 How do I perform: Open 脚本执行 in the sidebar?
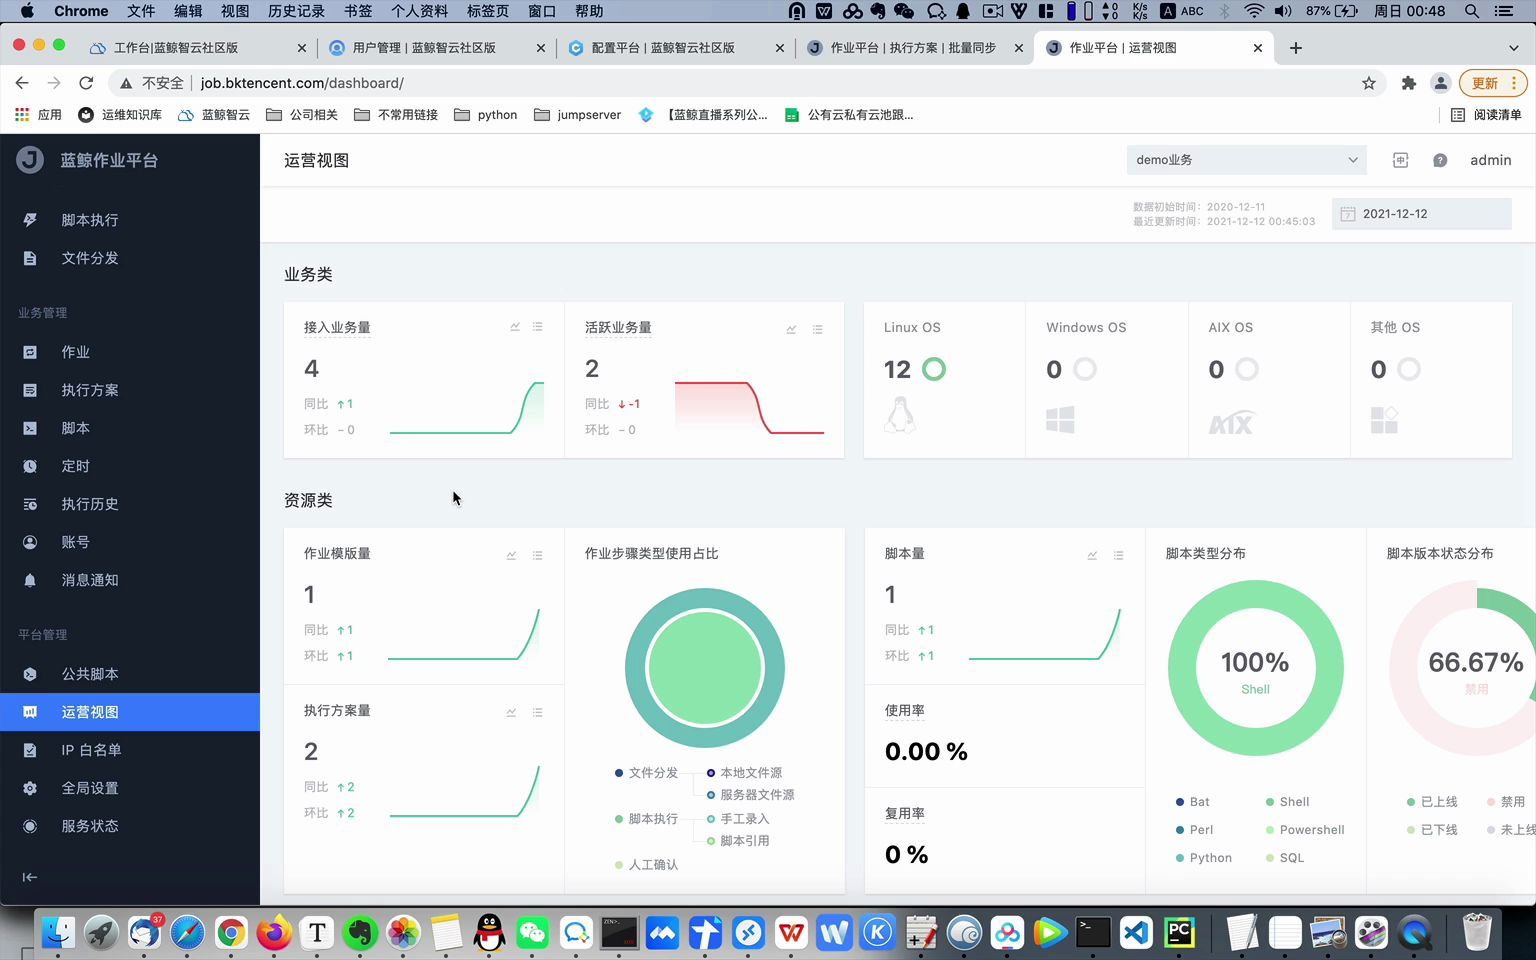pyautogui.click(x=90, y=220)
